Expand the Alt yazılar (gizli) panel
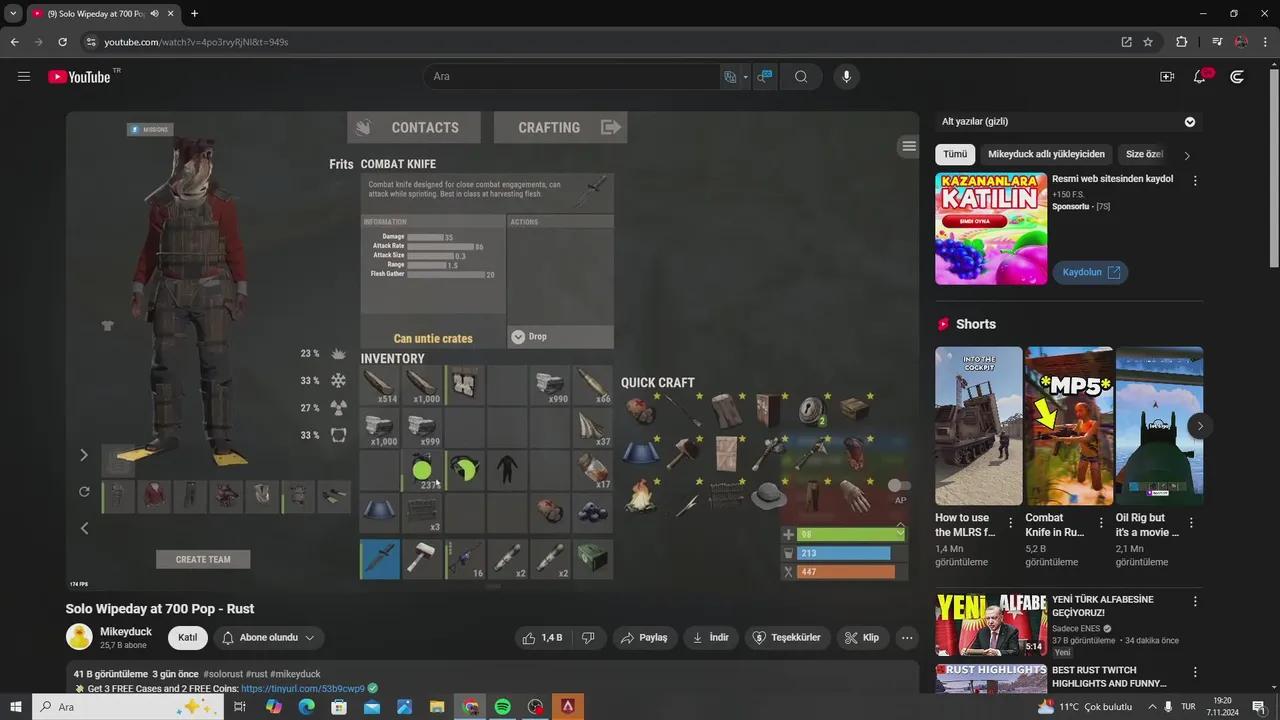1280x720 pixels. [1190, 122]
